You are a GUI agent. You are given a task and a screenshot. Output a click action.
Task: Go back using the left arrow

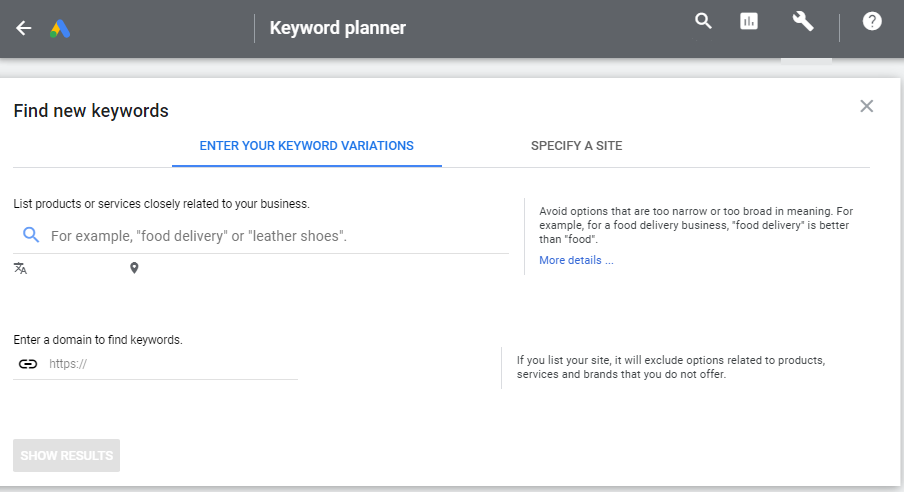click(x=24, y=28)
